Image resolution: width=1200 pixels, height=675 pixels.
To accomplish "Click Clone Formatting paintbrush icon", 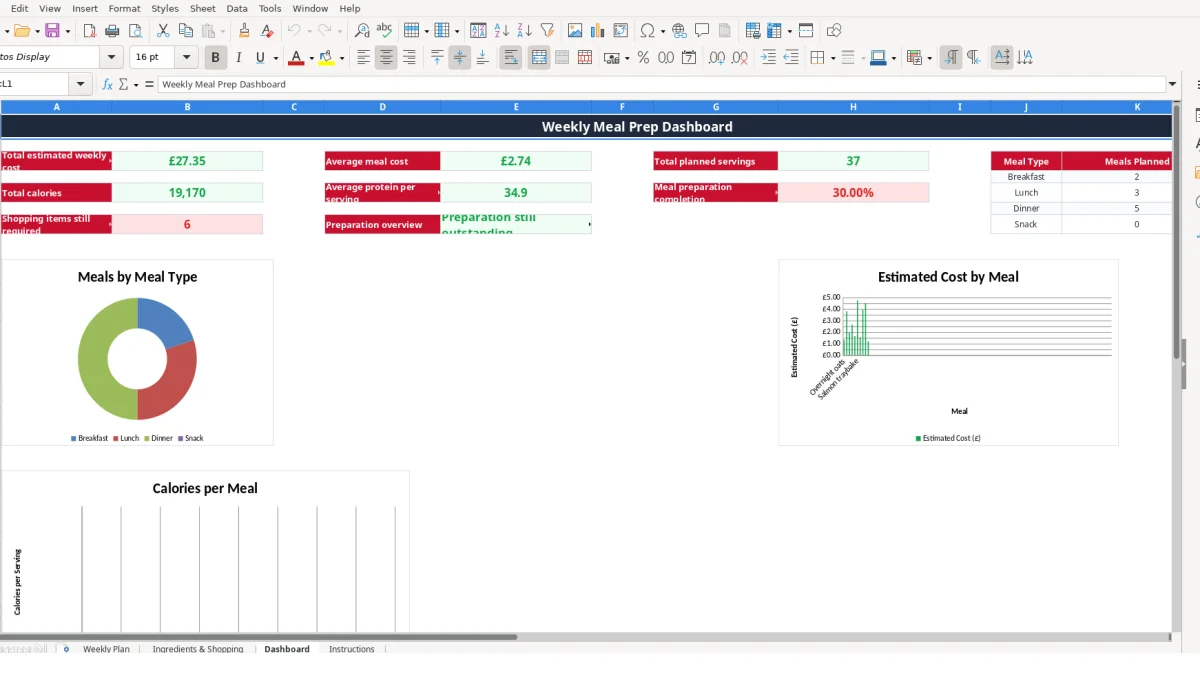I will pyautogui.click(x=244, y=31).
